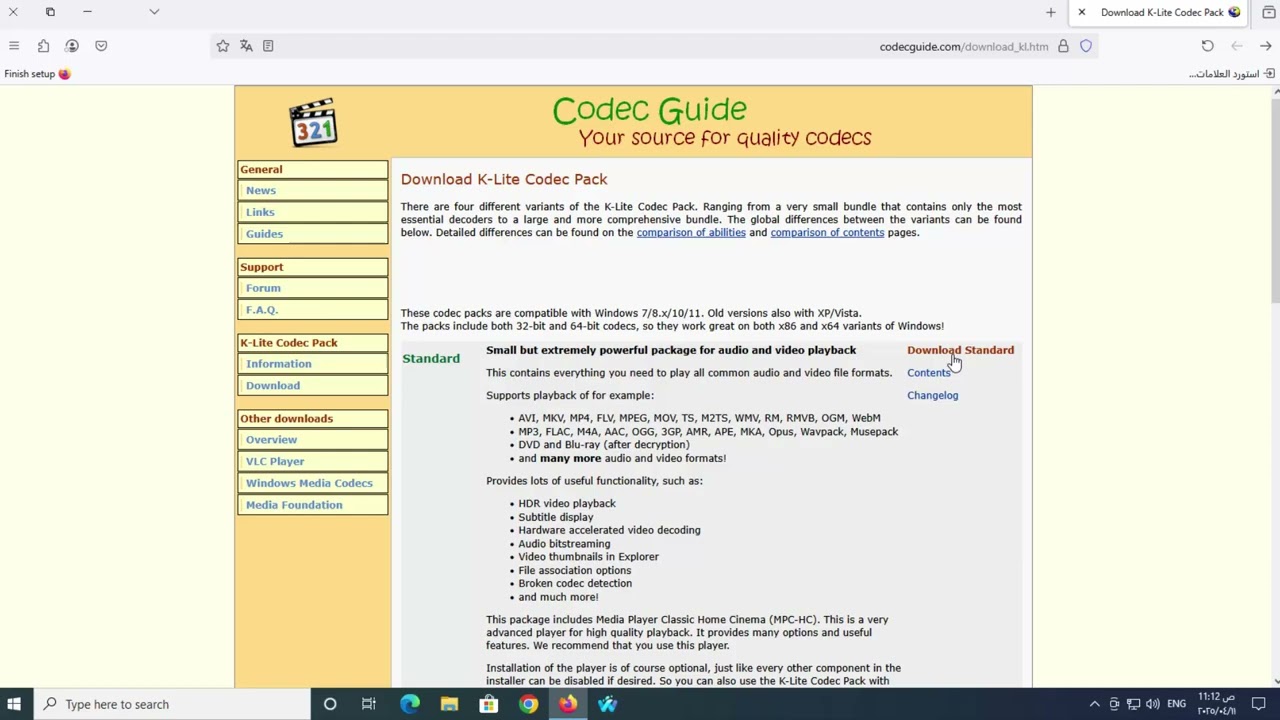This screenshot has height=720, width=1280.
Task: Launch Google Chrome from taskbar
Action: [528, 704]
